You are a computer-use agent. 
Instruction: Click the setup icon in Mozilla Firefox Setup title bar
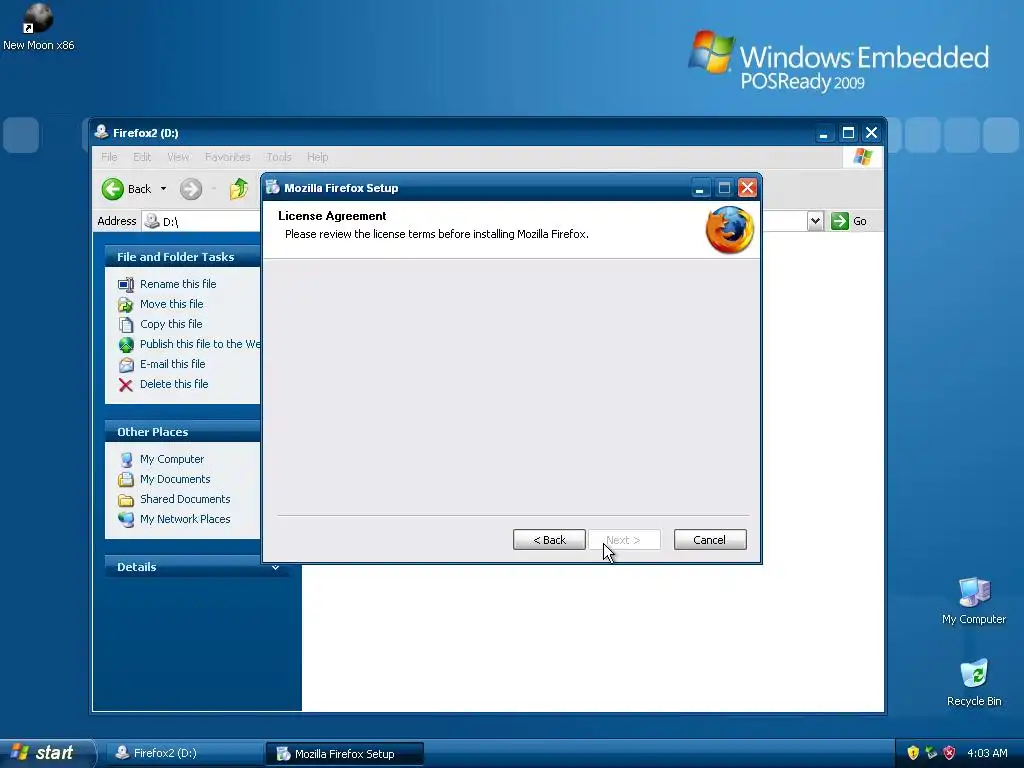[273, 187]
